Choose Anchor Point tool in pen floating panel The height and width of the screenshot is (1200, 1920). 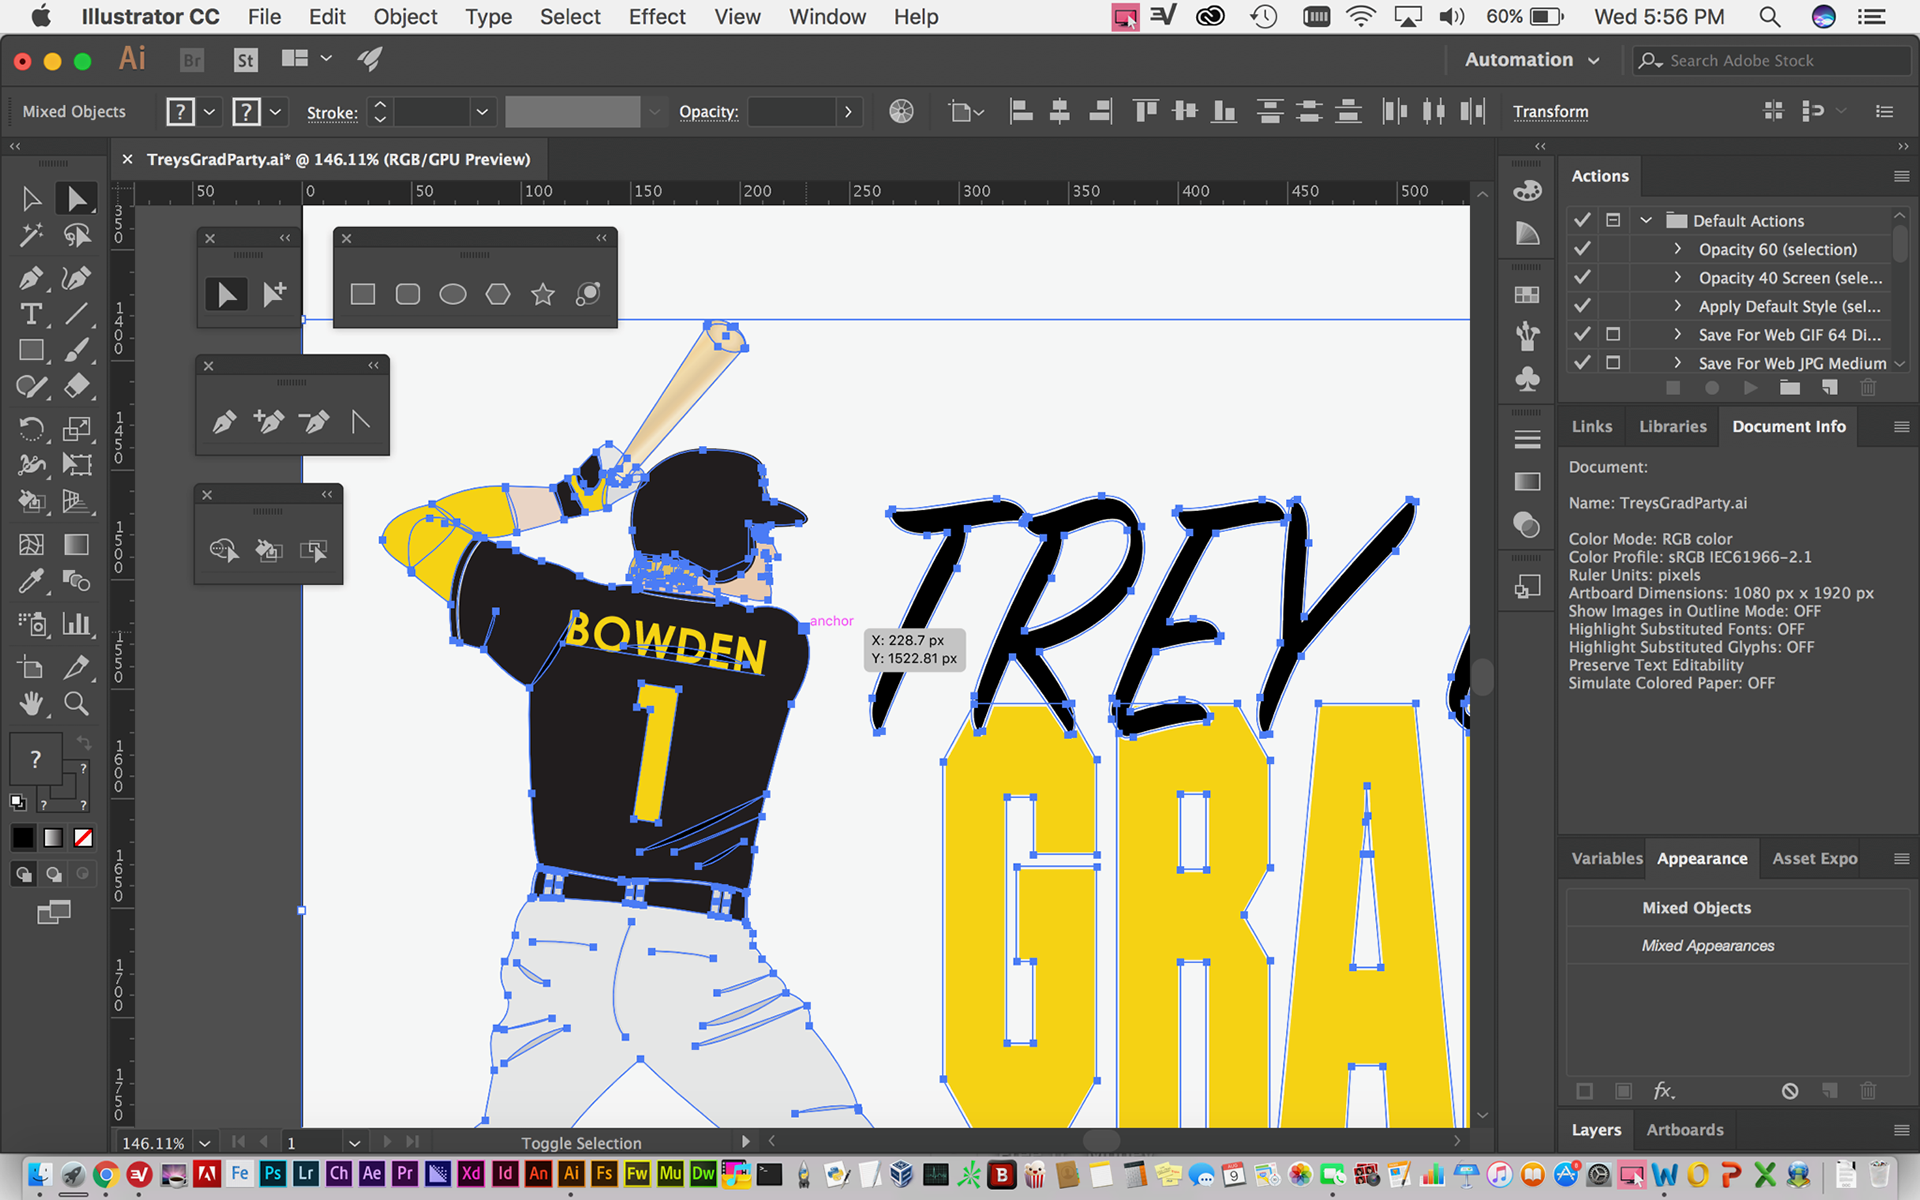tap(360, 421)
